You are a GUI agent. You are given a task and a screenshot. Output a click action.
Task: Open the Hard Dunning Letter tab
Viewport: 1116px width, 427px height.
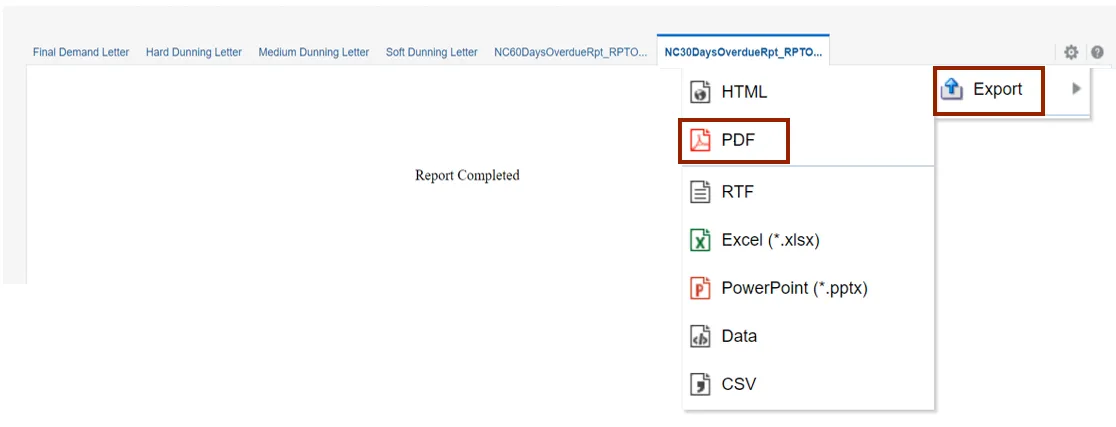click(194, 52)
